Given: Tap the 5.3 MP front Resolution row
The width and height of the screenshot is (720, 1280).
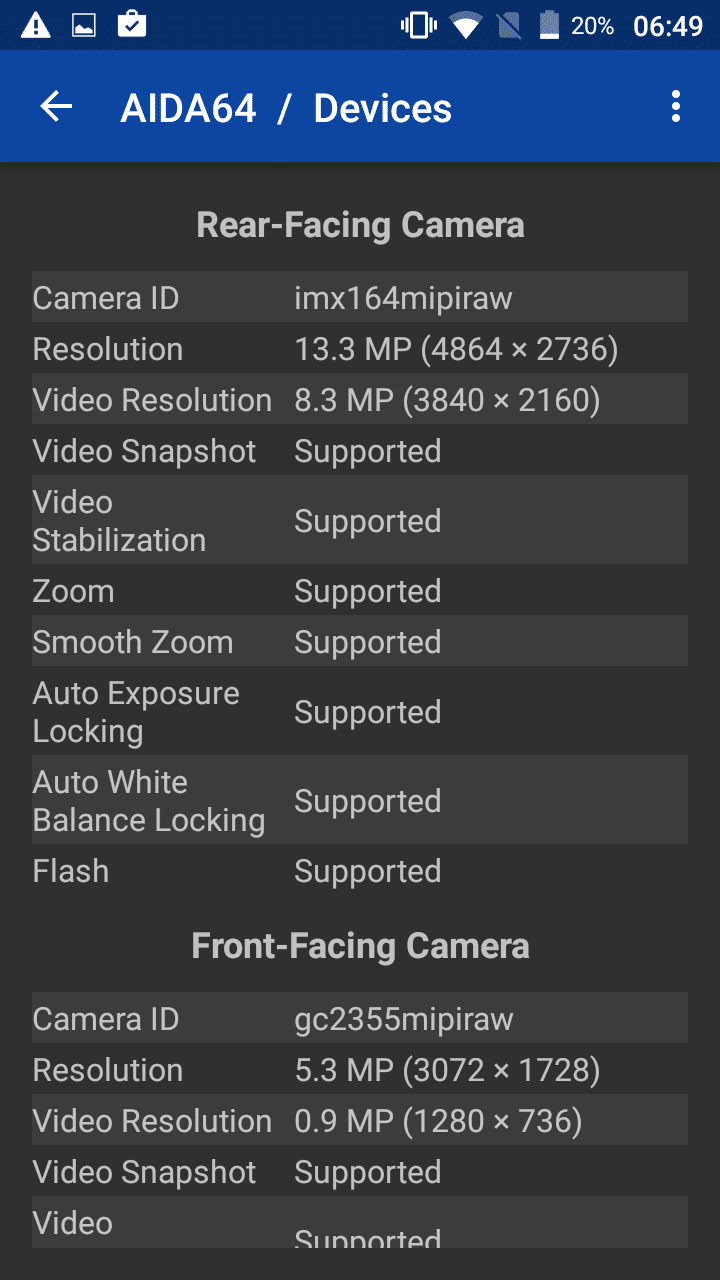Looking at the screenshot, I should 360,1070.
